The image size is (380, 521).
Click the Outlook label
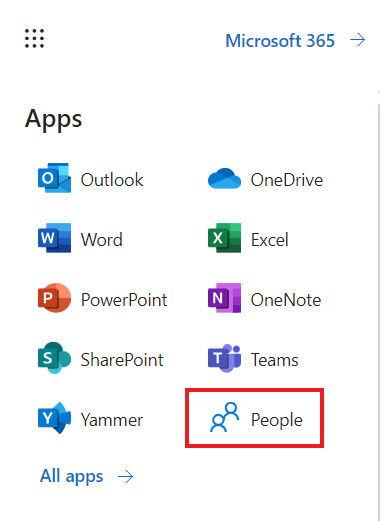112,180
